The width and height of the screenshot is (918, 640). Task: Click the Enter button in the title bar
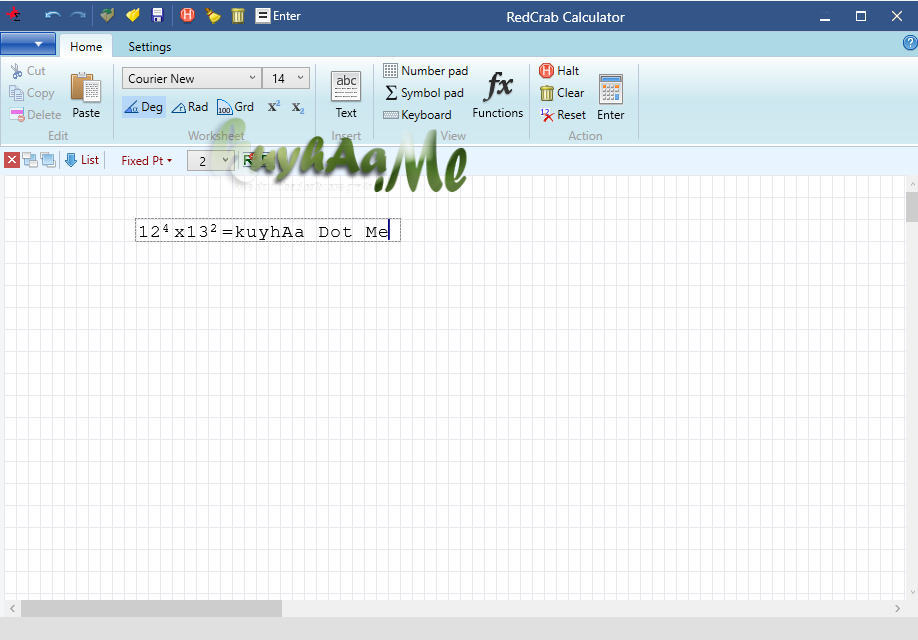tap(278, 16)
